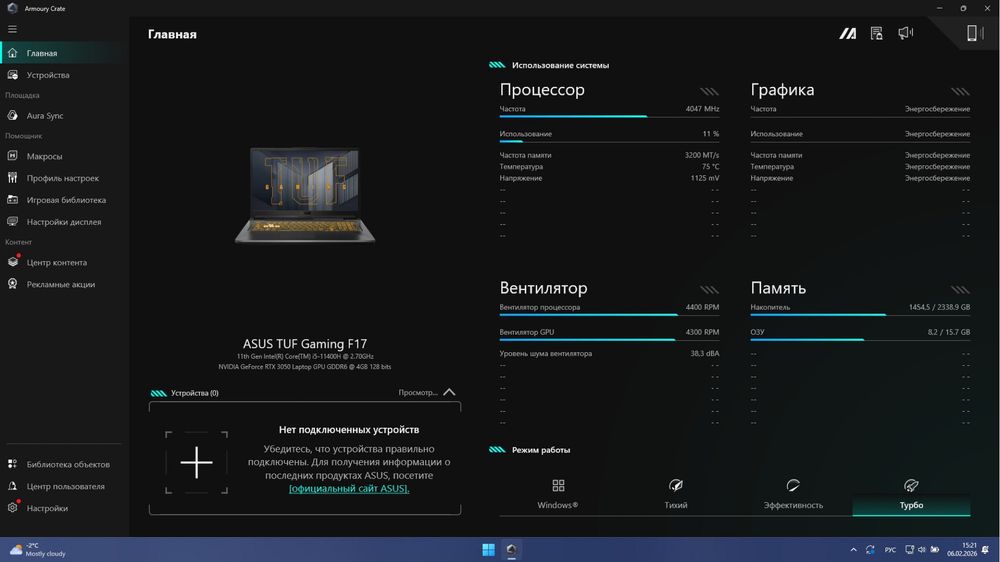Click the Настройки gear icon
Image resolution: width=1000 pixels, height=562 pixels.
pyautogui.click(x=12, y=508)
